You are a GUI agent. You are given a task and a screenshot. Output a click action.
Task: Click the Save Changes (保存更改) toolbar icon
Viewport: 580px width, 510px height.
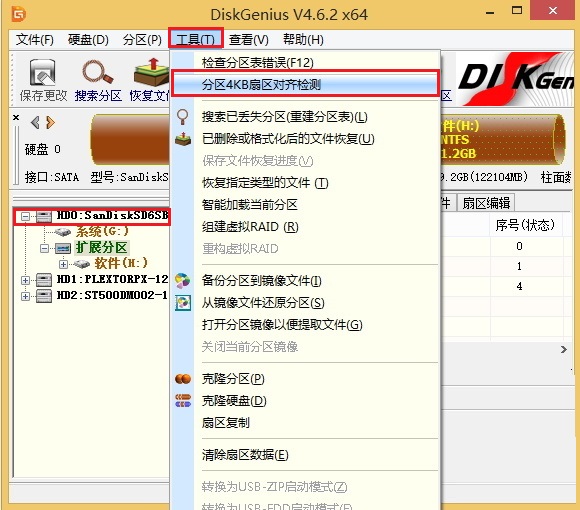(43, 72)
